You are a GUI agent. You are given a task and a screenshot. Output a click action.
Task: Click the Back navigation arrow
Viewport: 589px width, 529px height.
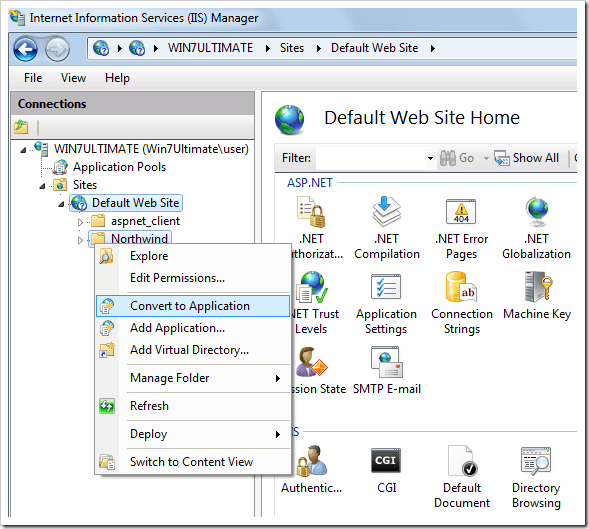(x=26, y=49)
